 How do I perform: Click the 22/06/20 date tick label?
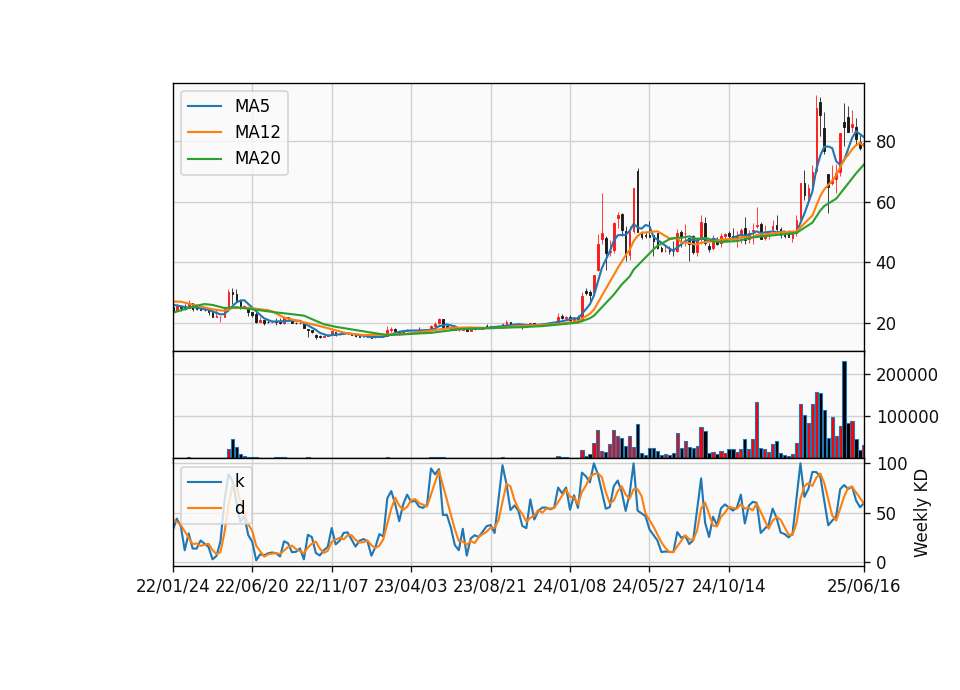(x=252, y=586)
